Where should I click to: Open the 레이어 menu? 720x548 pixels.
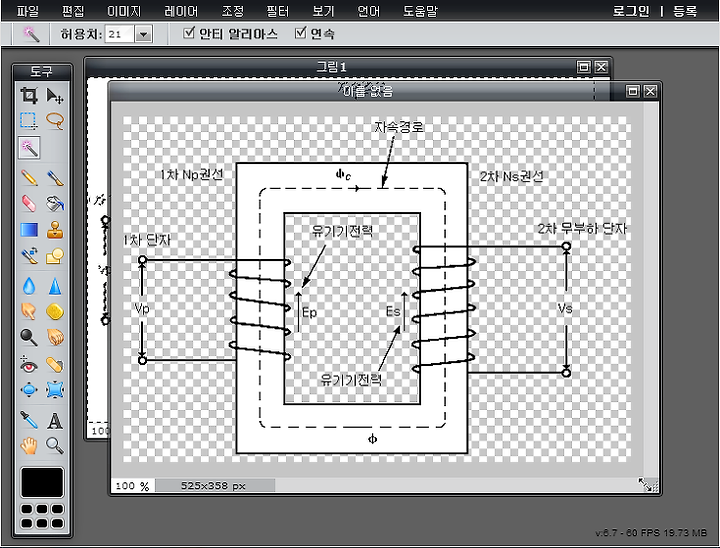coord(181,11)
